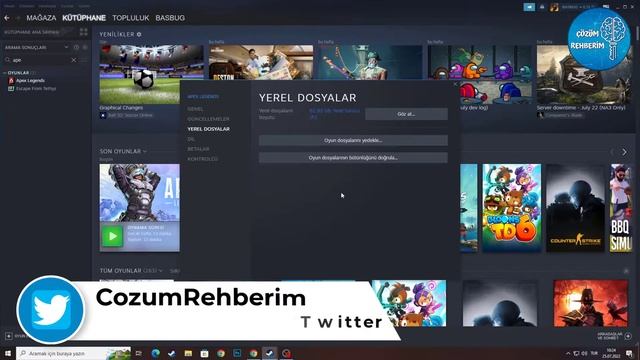Open the MAĞAZA store tab
This screenshot has width=640, height=360.
tap(41, 18)
